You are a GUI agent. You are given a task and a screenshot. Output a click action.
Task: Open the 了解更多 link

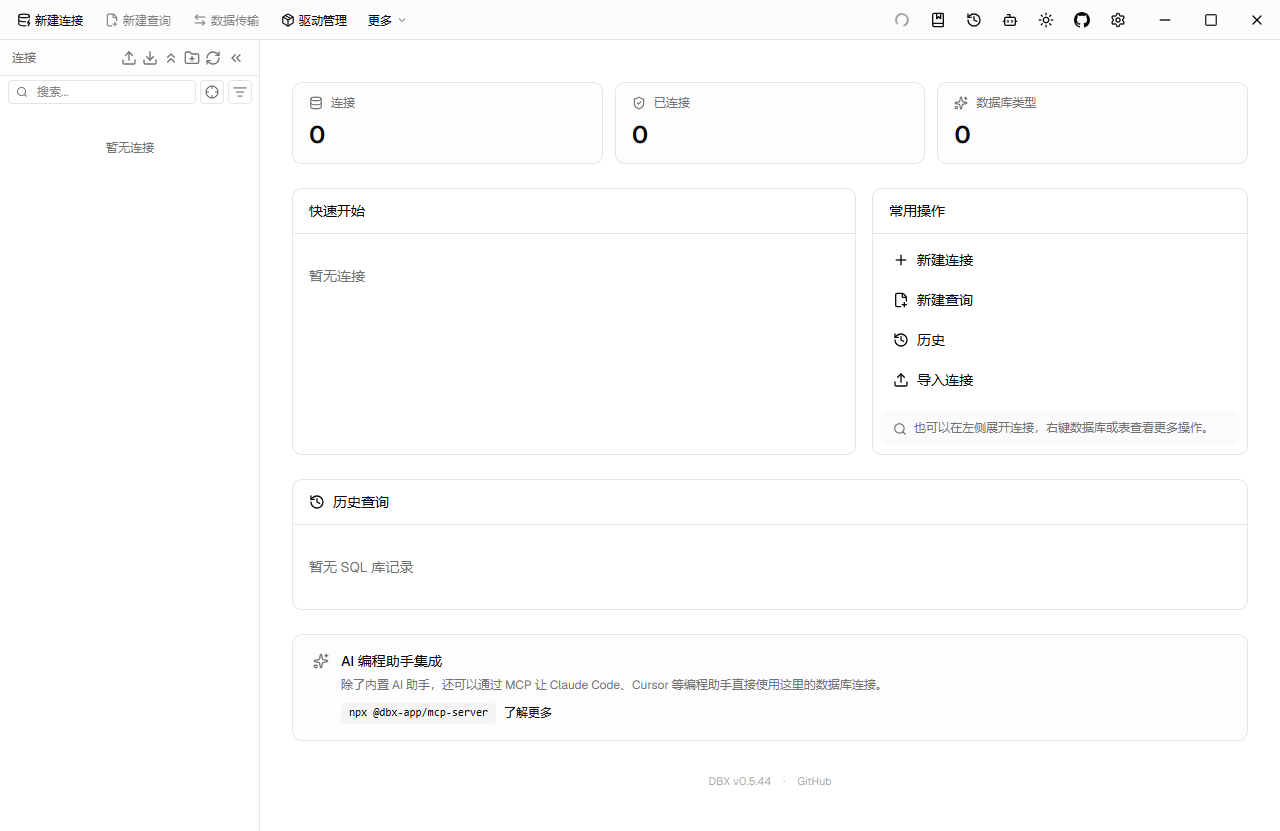[528, 713]
